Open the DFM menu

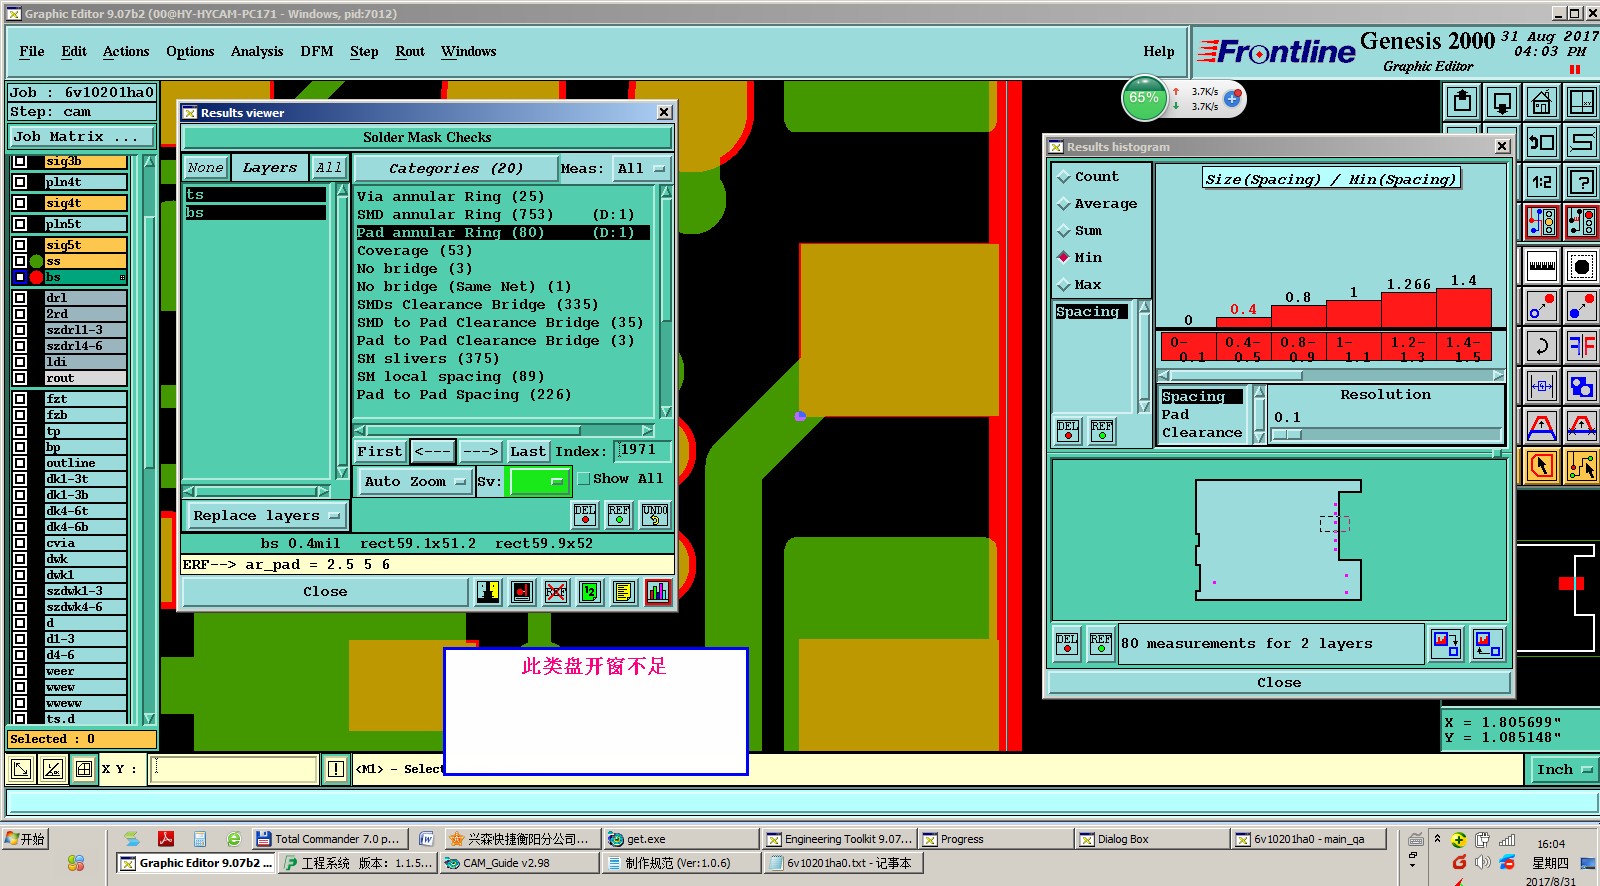click(317, 51)
